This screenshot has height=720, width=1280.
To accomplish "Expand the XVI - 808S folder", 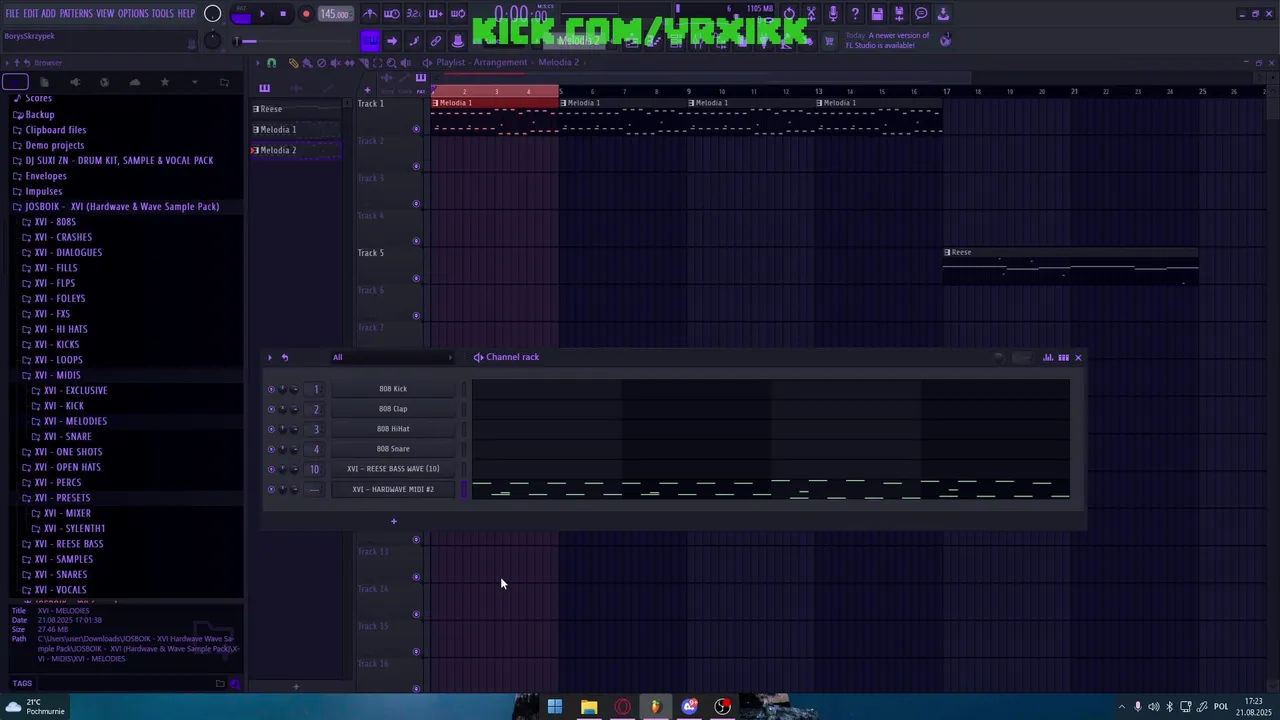I will 55,222.
